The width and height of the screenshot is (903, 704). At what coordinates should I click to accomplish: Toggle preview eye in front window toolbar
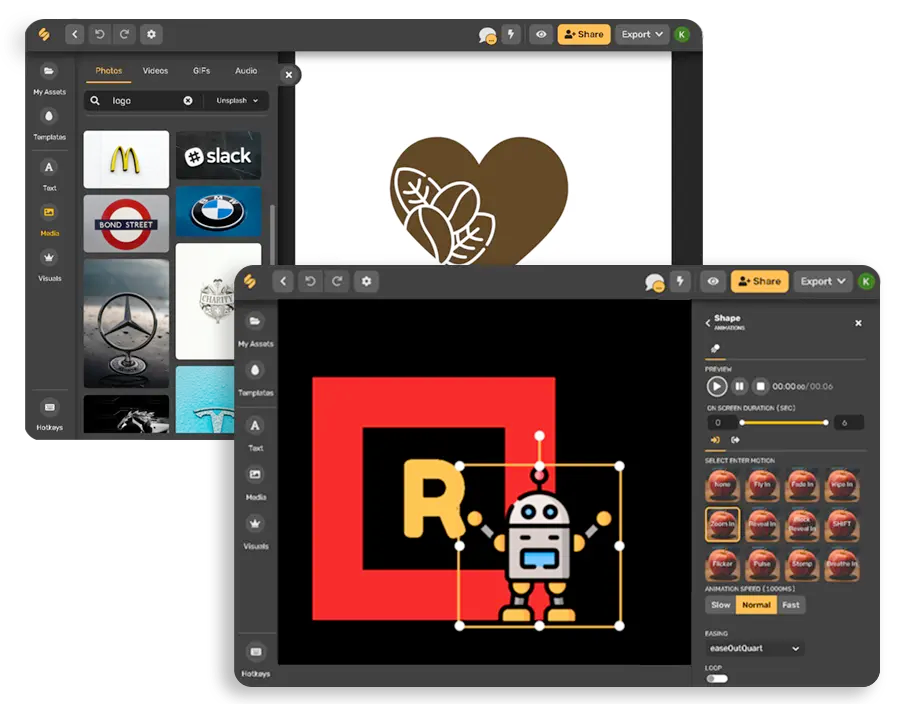coord(713,281)
